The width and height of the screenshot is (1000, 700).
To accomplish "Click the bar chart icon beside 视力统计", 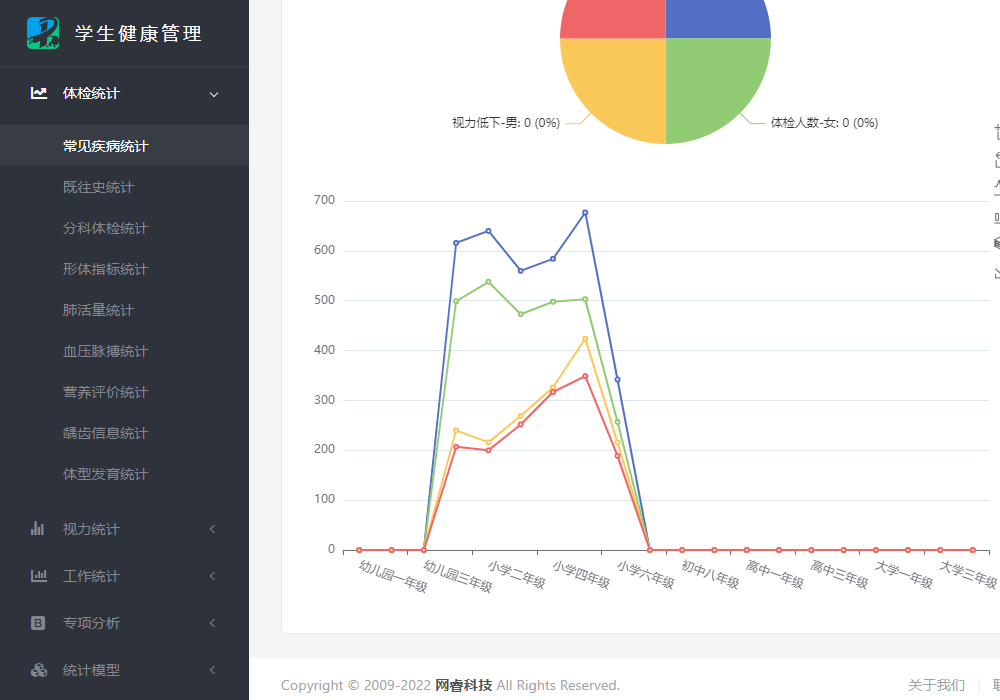I will click(x=38, y=529).
